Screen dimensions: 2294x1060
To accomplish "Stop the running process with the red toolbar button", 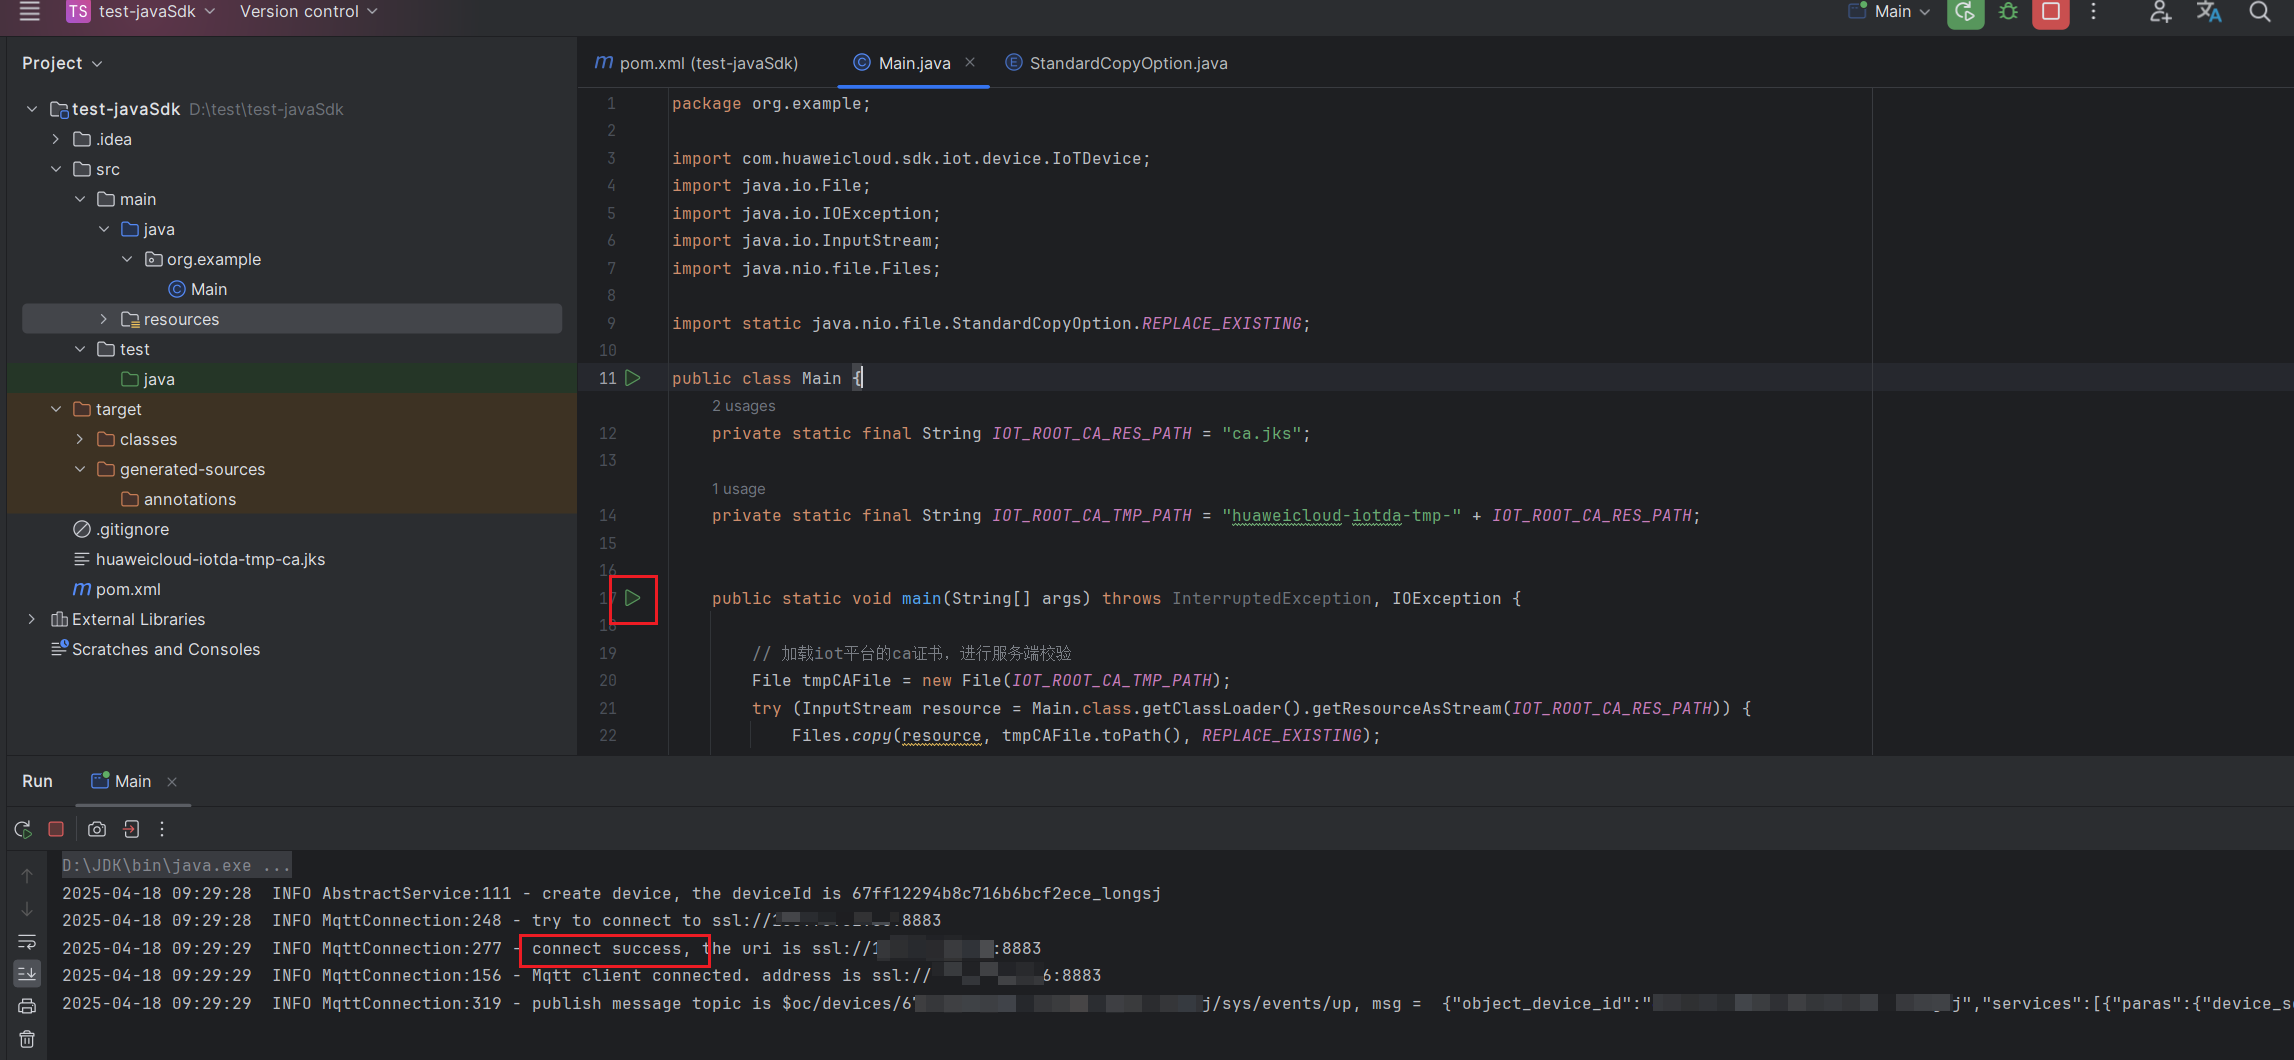I will (x=2050, y=12).
